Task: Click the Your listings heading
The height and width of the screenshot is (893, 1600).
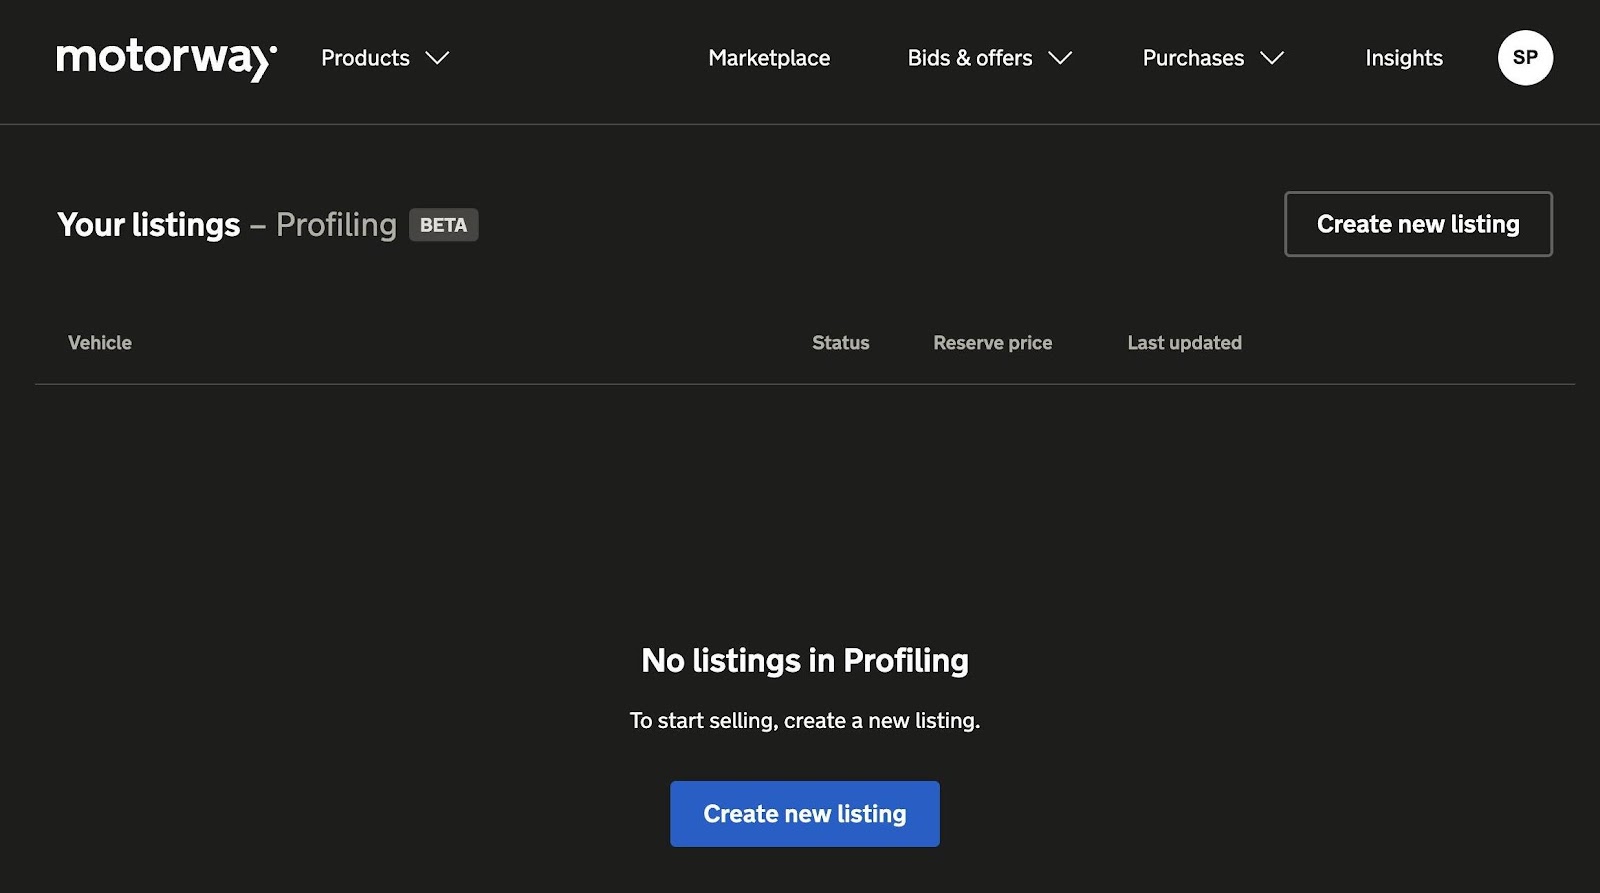Action: pos(149,225)
